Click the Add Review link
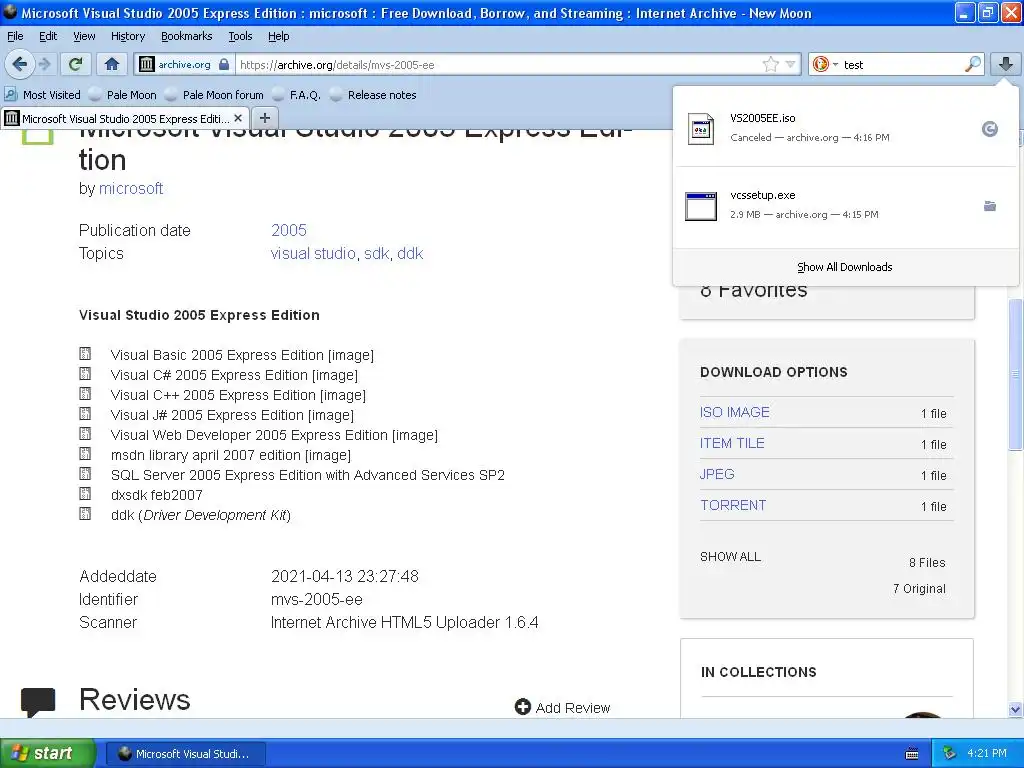The image size is (1024, 768). tap(573, 708)
